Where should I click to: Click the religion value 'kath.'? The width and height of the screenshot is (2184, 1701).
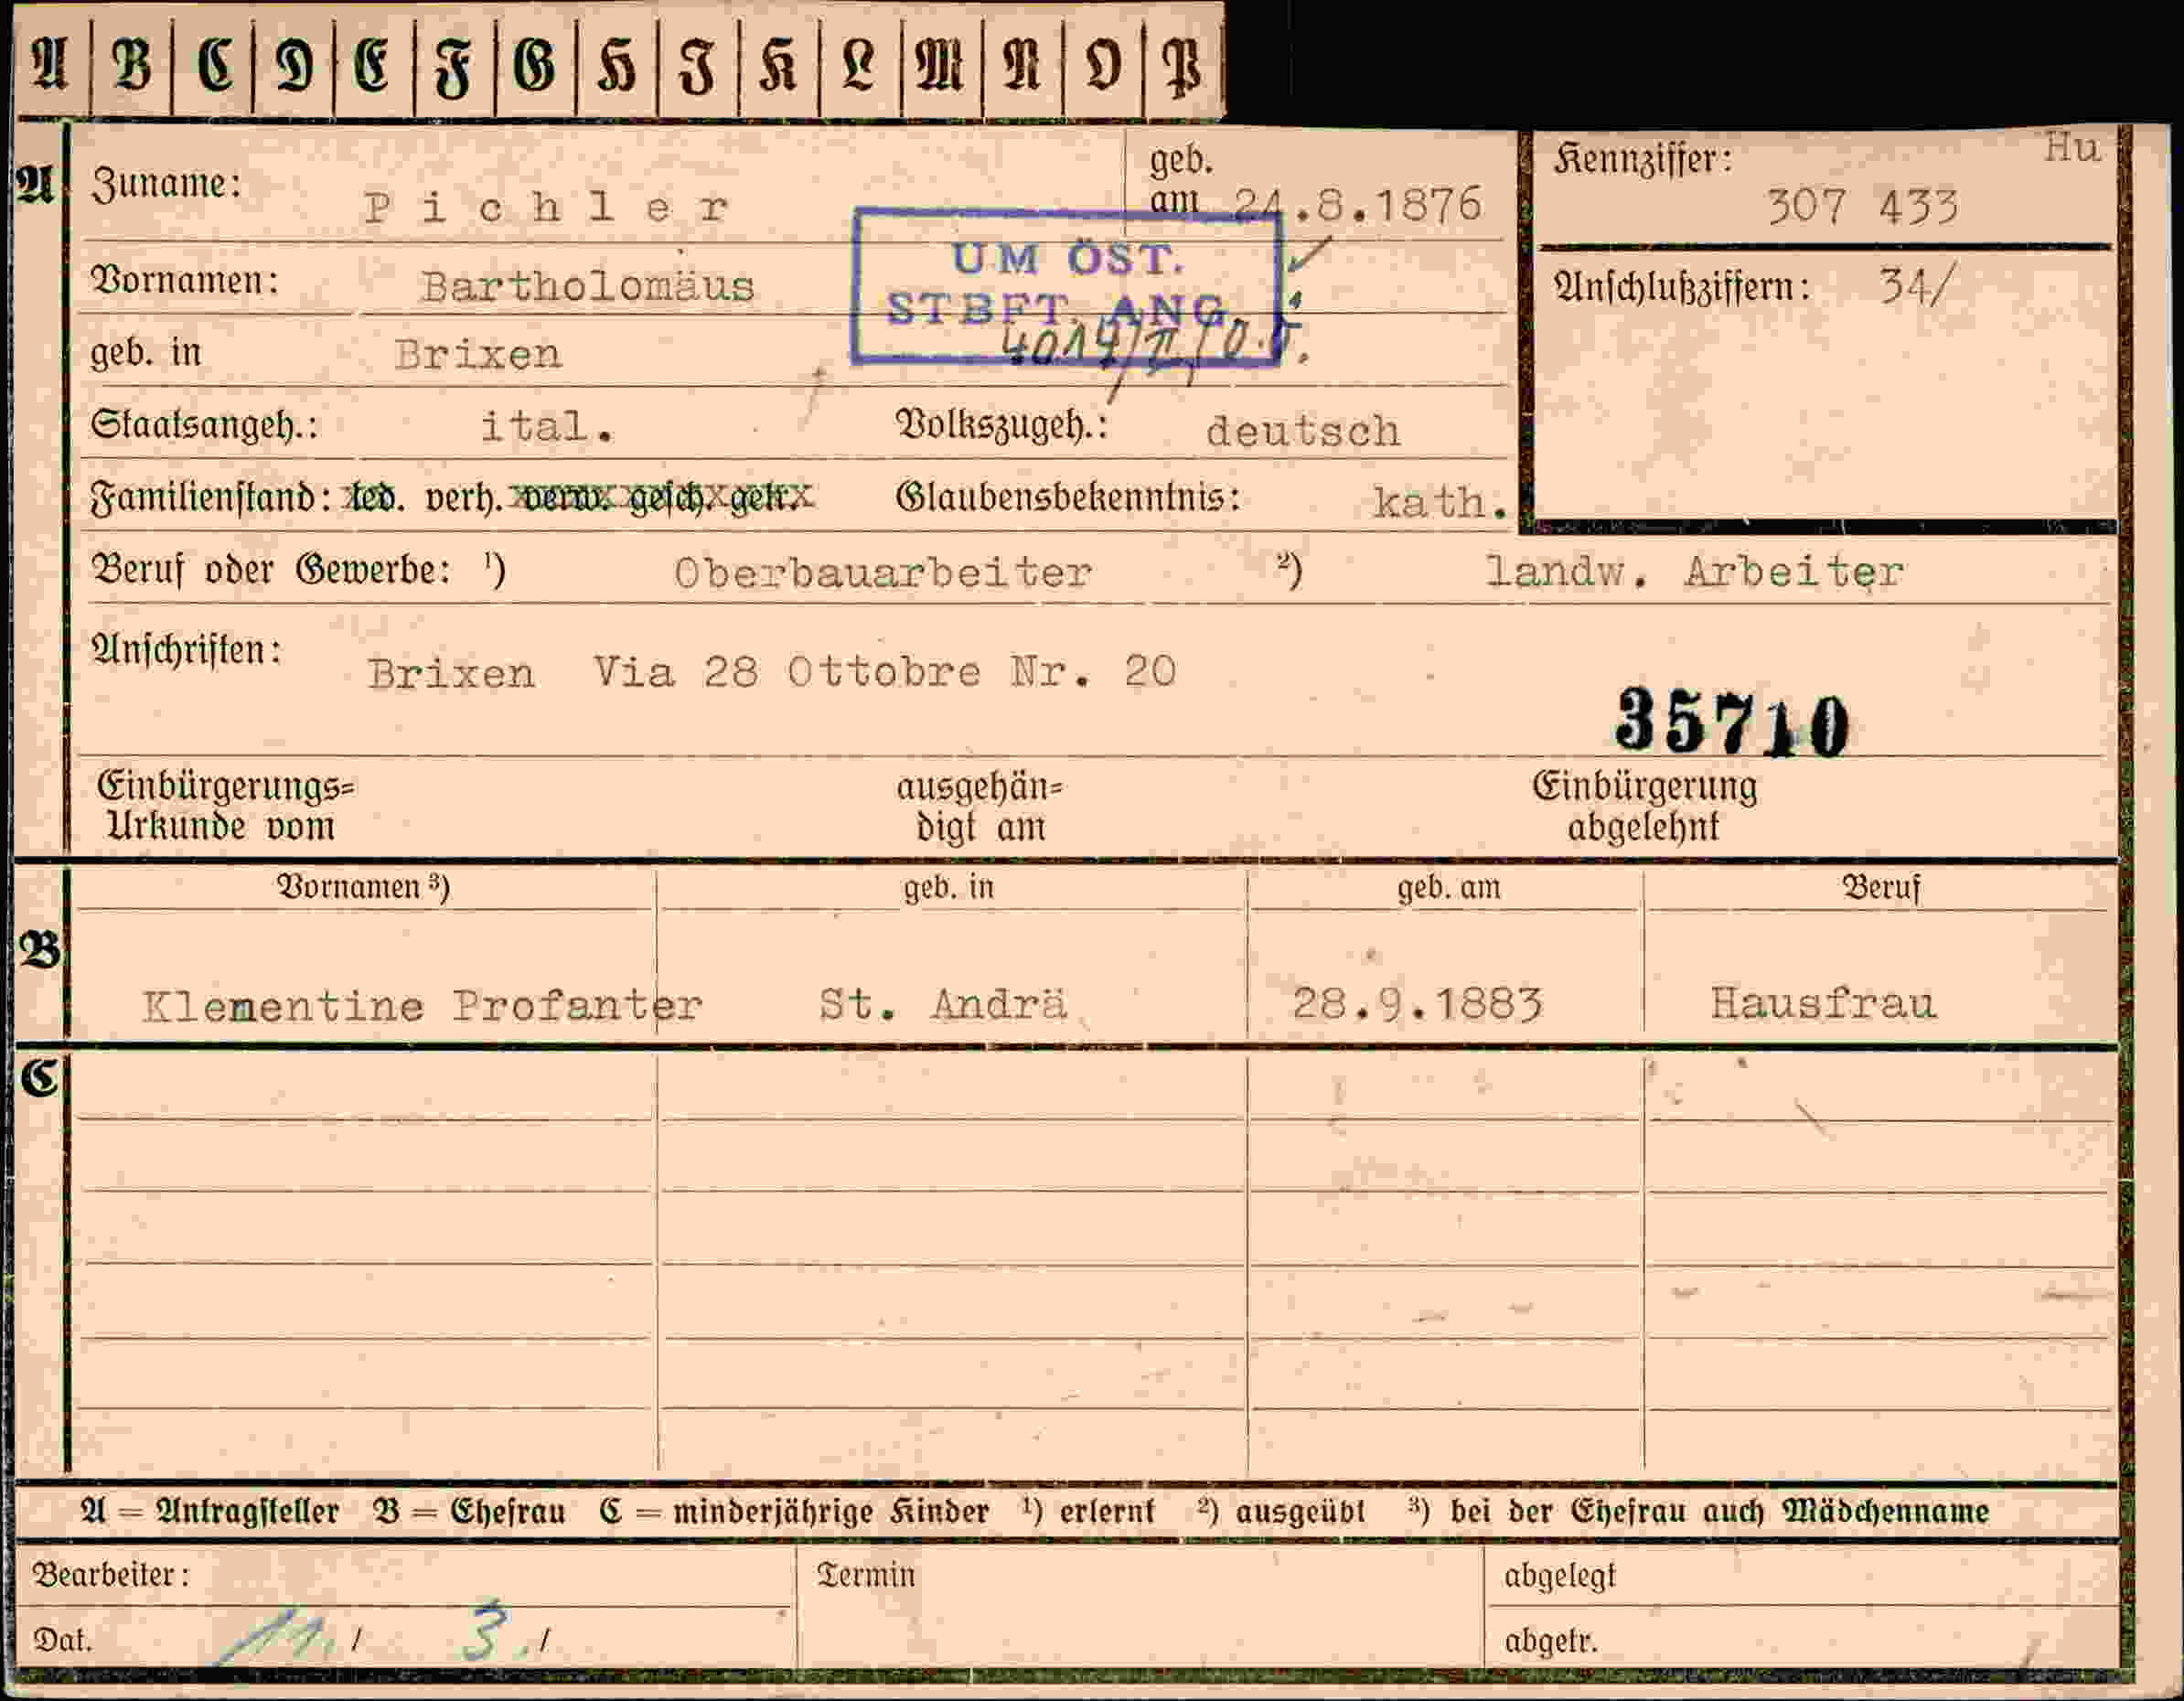(x=1440, y=502)
